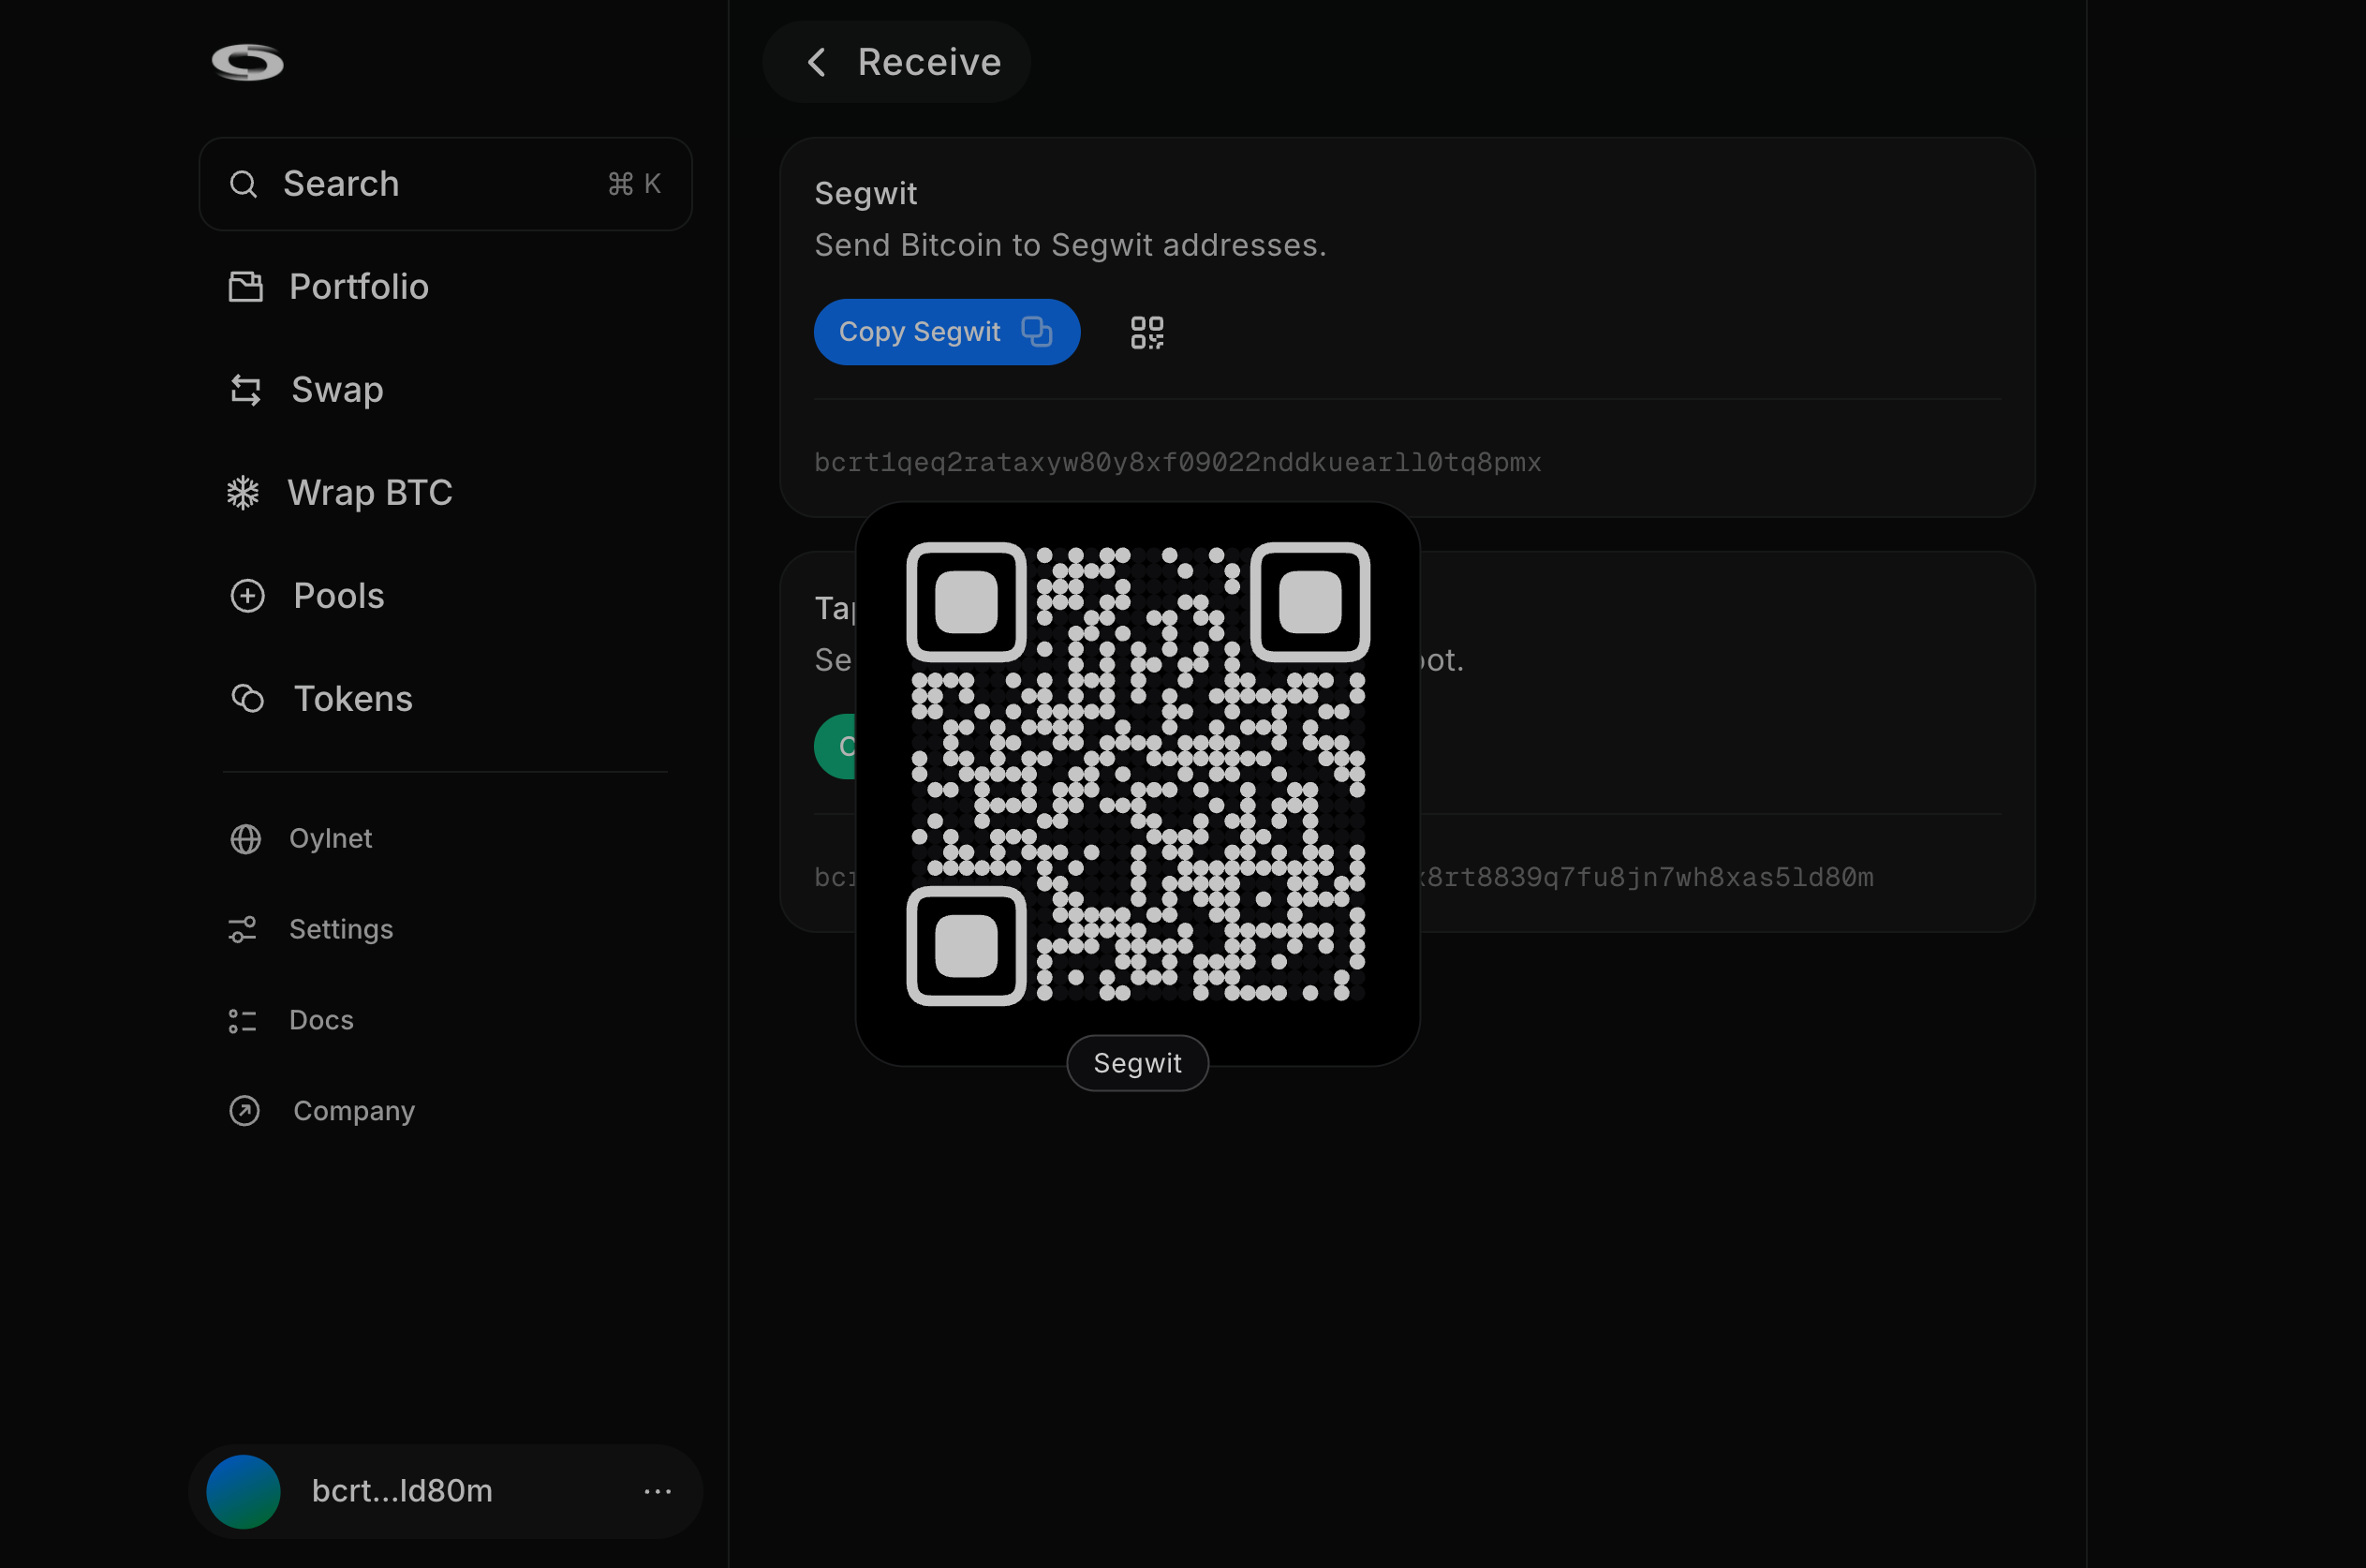Click the ⌘ K shortcut hint
The image size is (2366, 1568).
634,184
